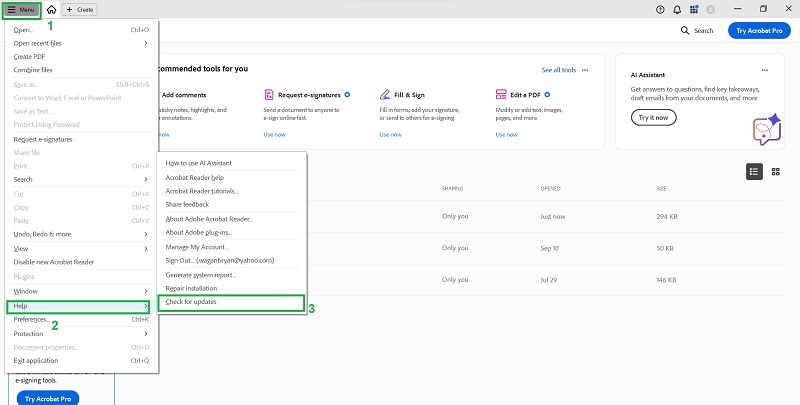Select Generate system report...

232,275
